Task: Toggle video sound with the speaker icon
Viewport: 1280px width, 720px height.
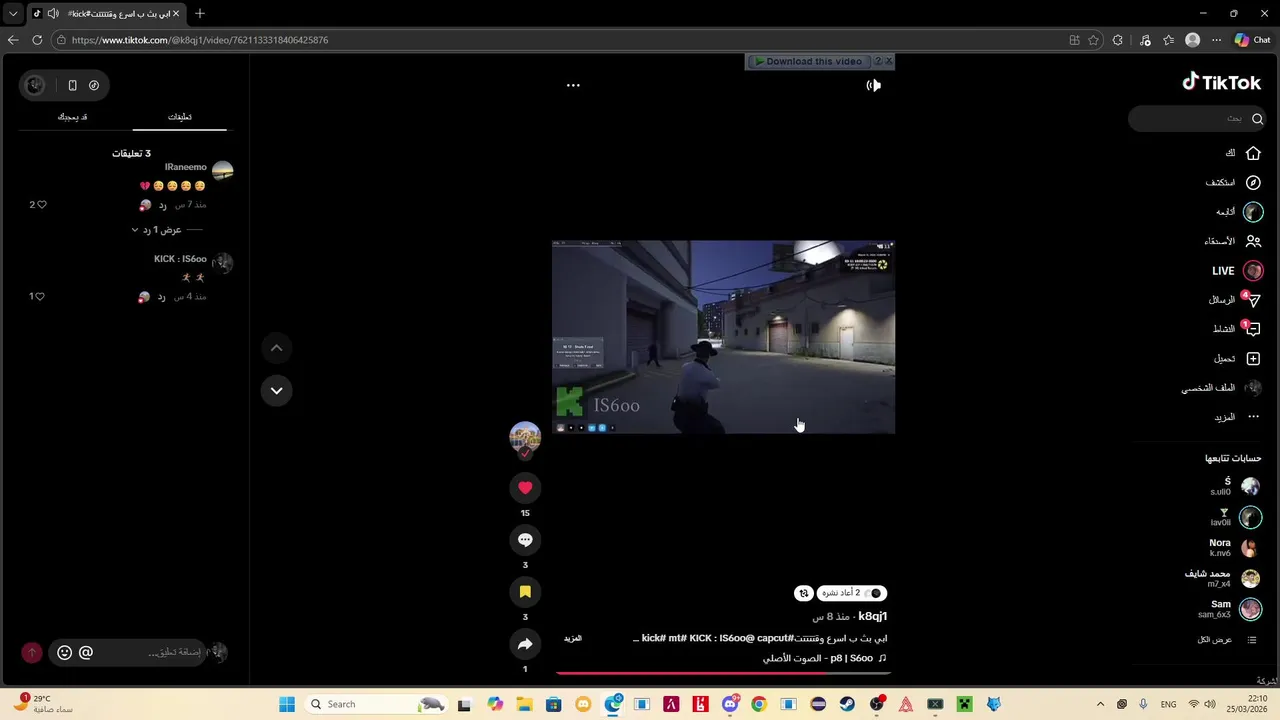Action: tap(873, 85)
